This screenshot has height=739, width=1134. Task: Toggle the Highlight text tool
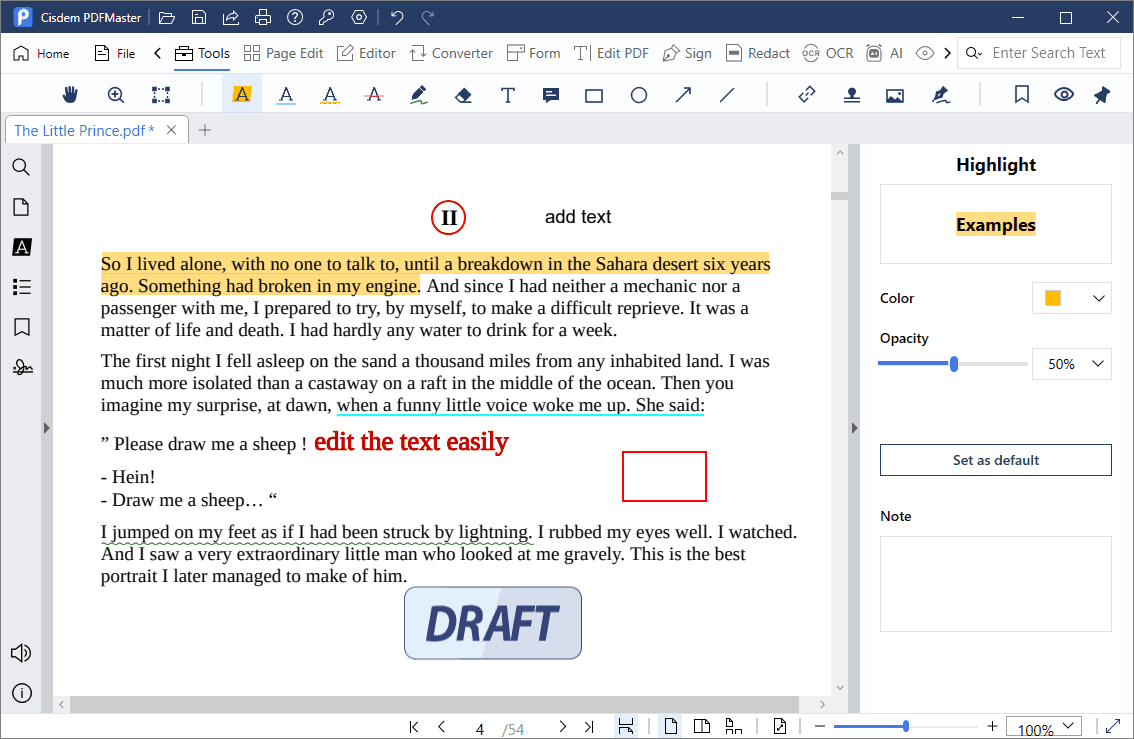click(x=242, y=95)
